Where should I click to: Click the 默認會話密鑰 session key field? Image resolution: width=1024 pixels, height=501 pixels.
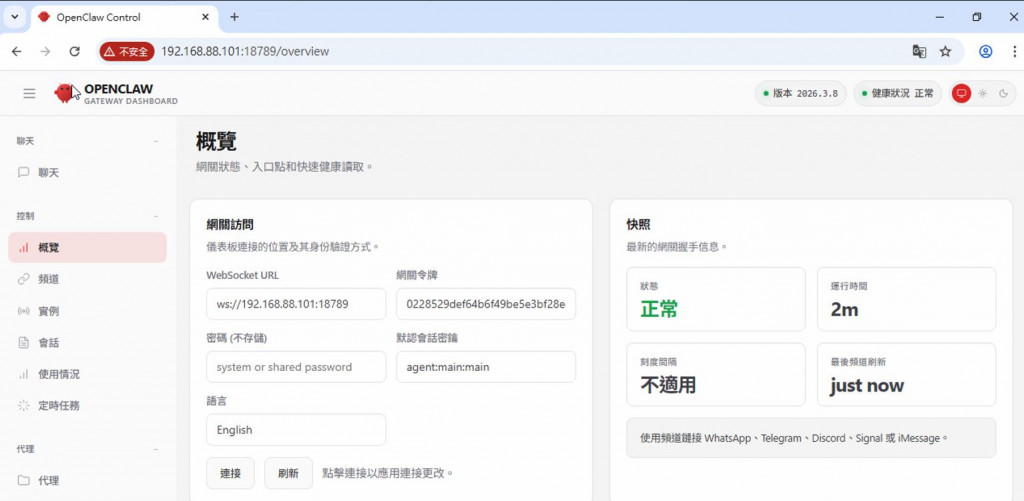[486, 366]
